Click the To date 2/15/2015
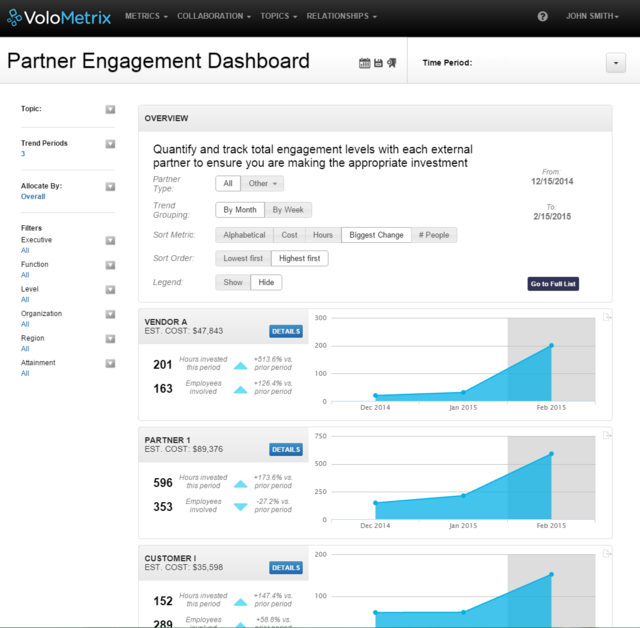Screen dimensions: 640x628 click(552, 217)
